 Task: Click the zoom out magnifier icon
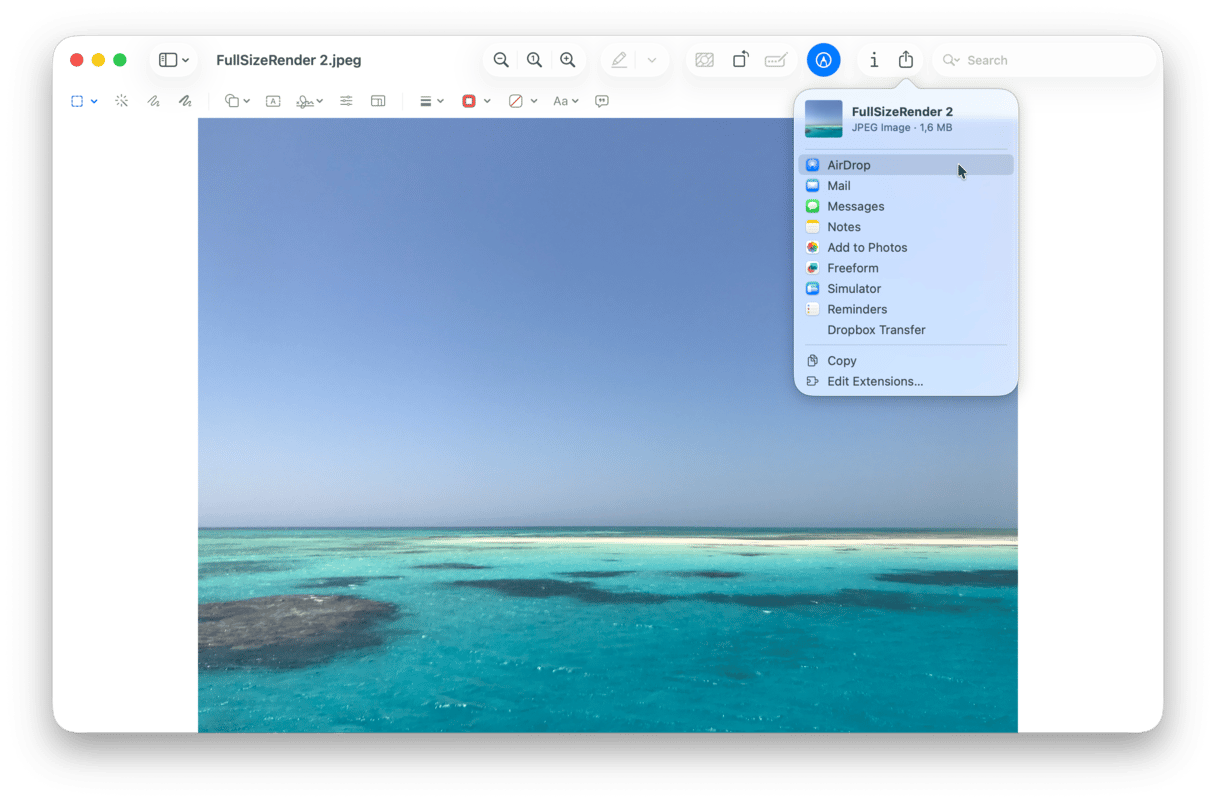coord(501,60)
